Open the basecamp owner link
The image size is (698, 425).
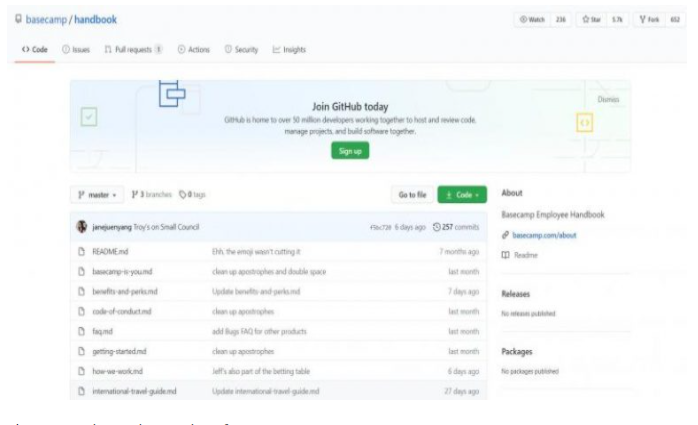click(x=46, y=20)
